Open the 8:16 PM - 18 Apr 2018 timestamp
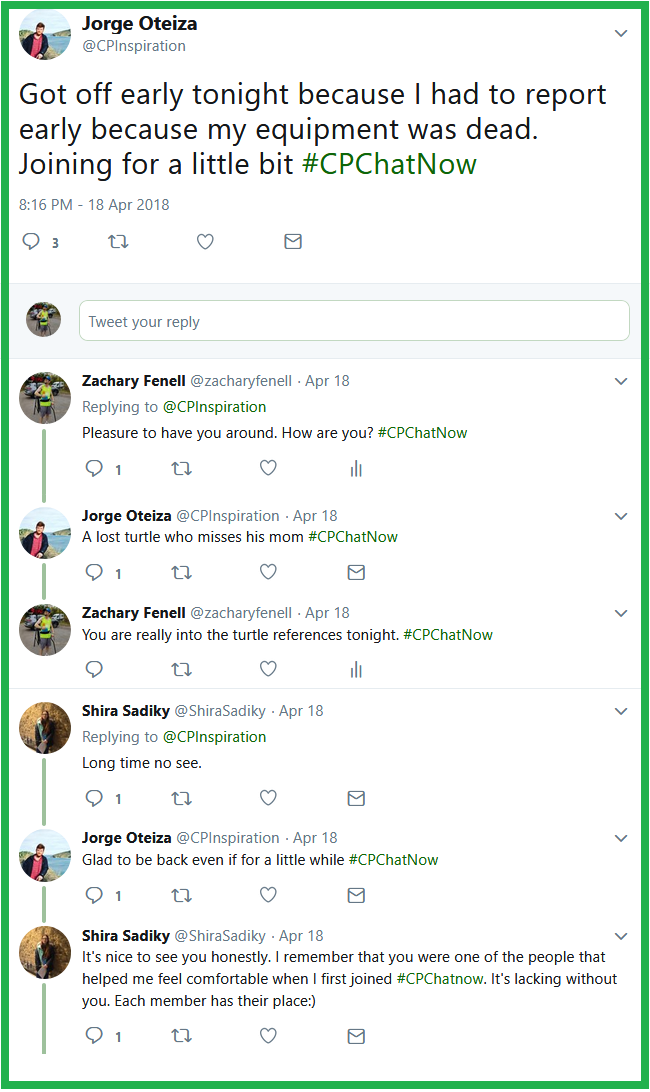Image resolution: width=650 pixels, height=1092 pixels. pyautogui.click(x=94, y=205)
